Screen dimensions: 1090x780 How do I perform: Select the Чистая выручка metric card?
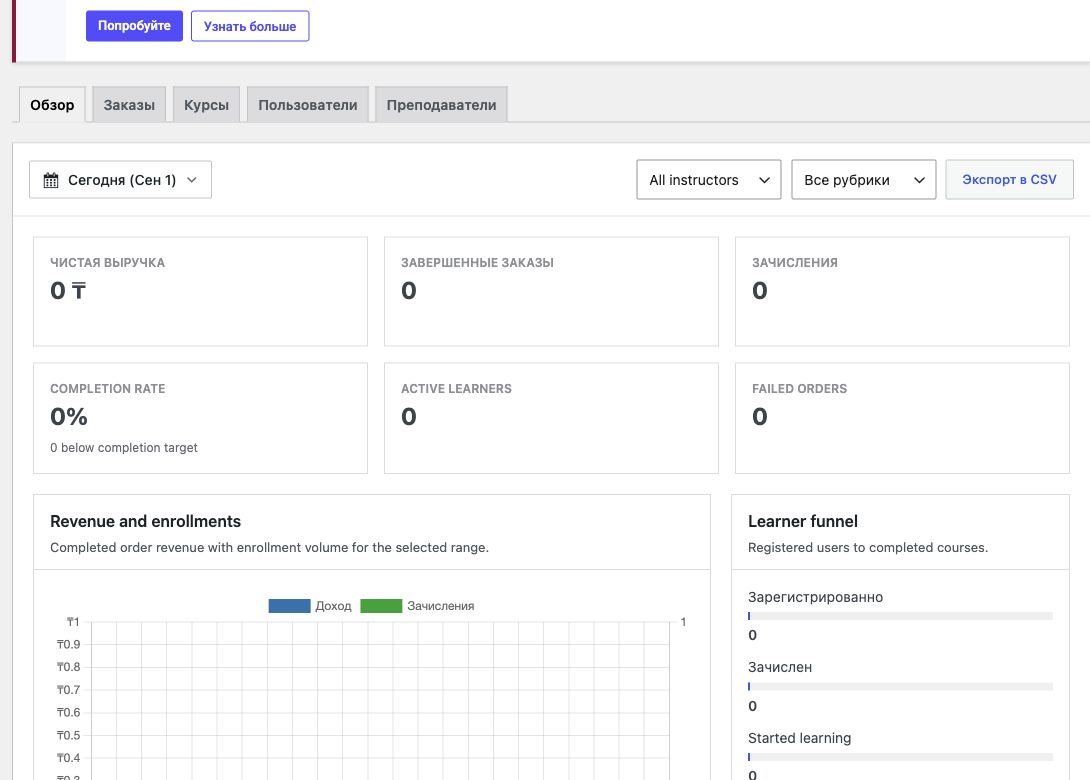point(200,291)
